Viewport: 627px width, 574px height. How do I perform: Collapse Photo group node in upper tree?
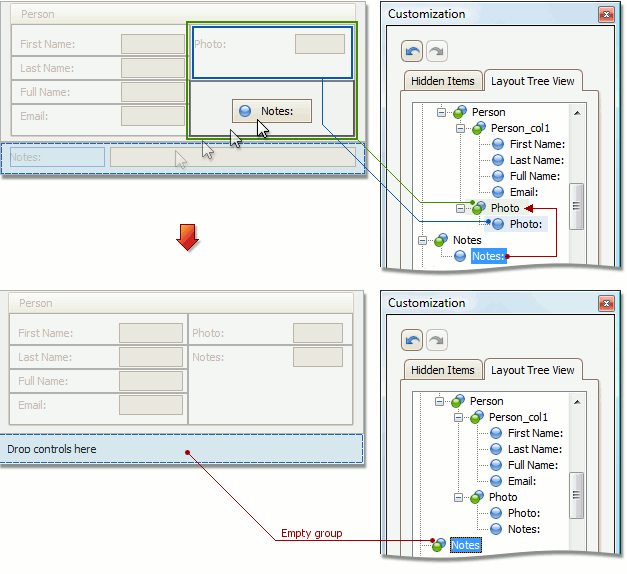(x=460, y=208)
